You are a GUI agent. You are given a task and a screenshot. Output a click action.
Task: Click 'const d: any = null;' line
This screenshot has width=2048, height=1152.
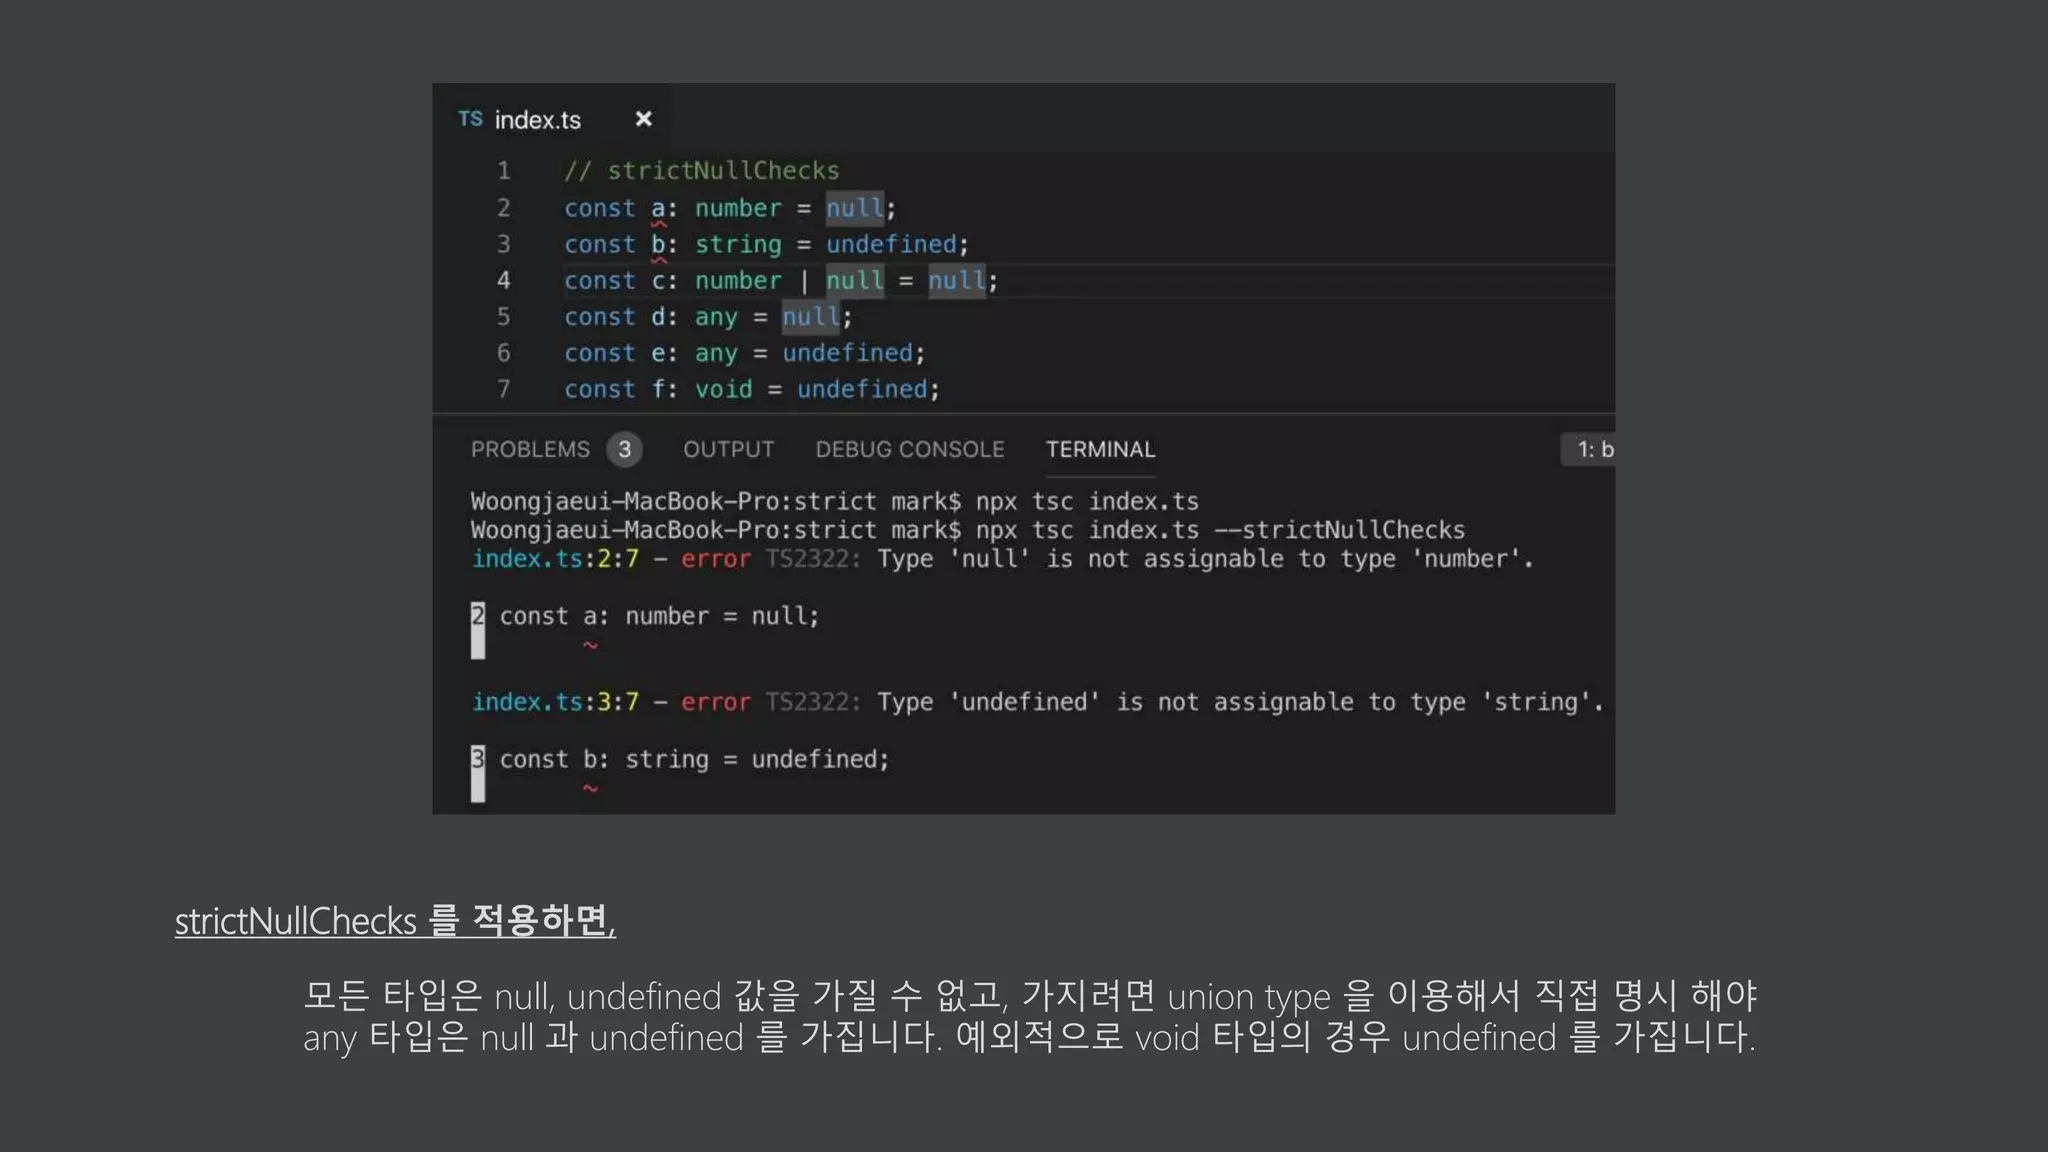(x=708, y=317)
